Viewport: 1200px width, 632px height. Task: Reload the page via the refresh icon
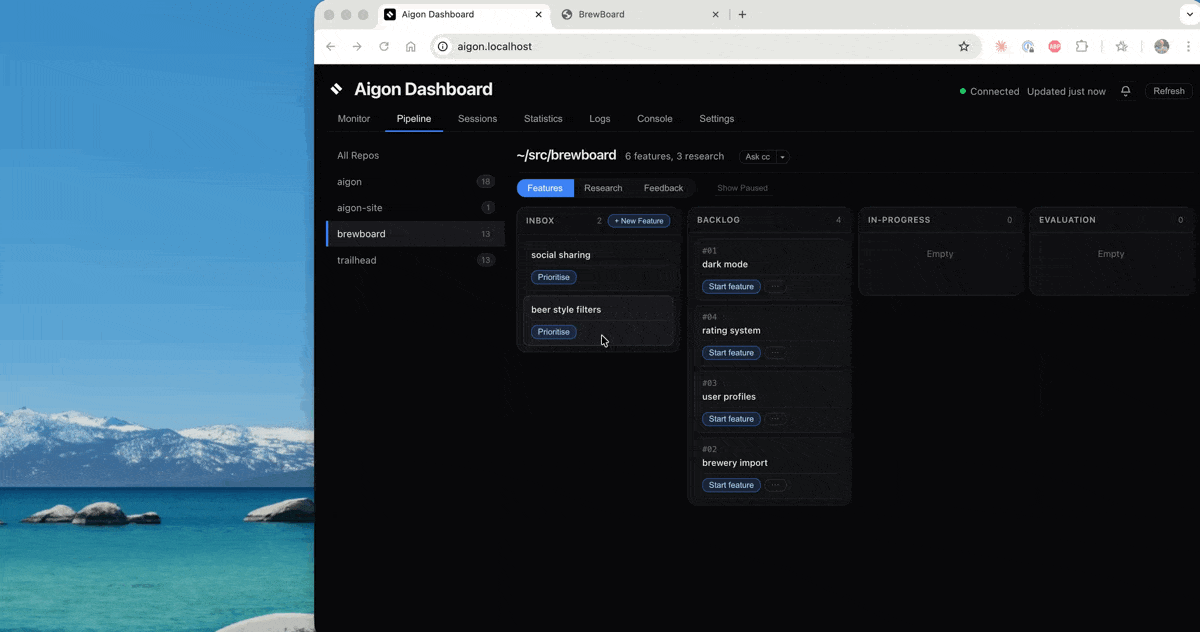(383, 46)
